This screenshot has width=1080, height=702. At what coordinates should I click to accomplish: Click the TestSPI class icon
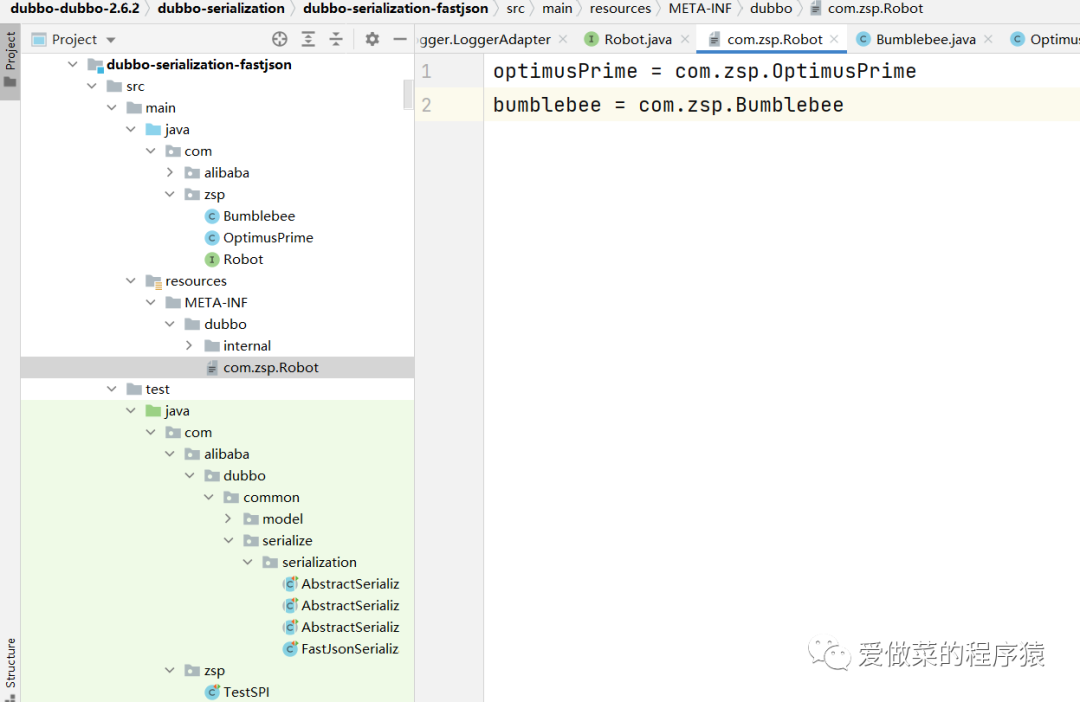[212, 692]
